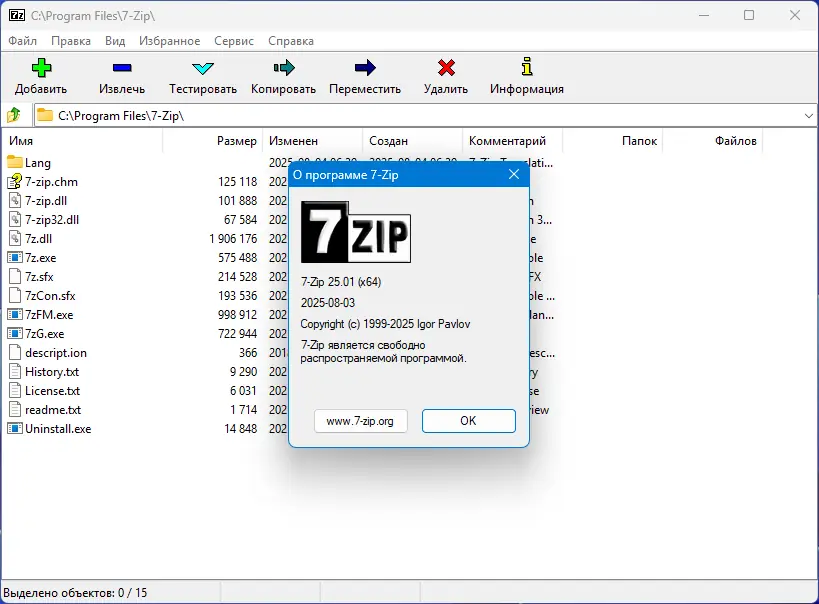Sort by the Изменен column header
This screenshot has width=819, height=604.
tap(312, 141)
